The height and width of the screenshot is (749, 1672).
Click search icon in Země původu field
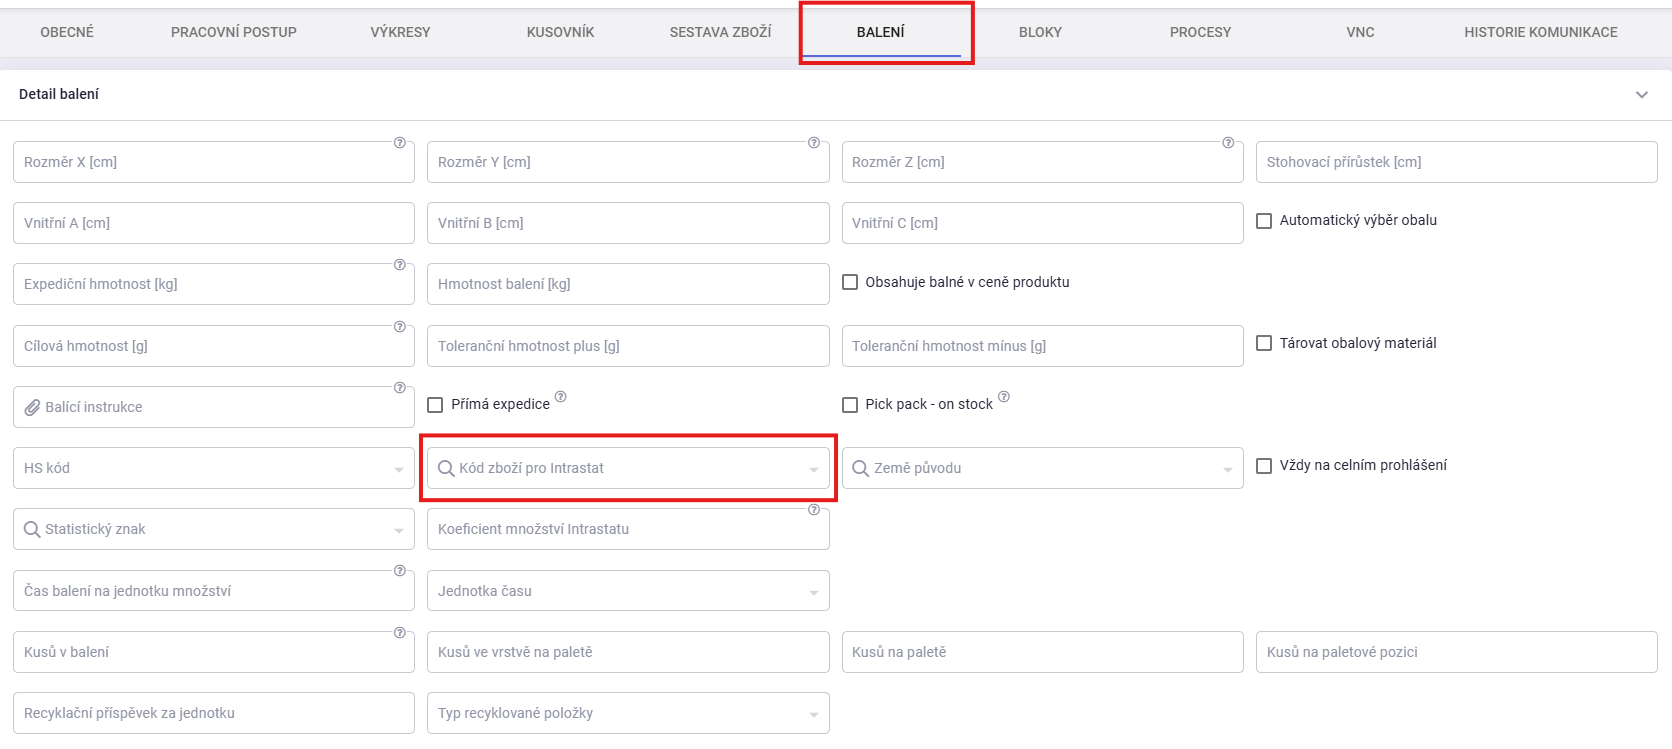860,469
